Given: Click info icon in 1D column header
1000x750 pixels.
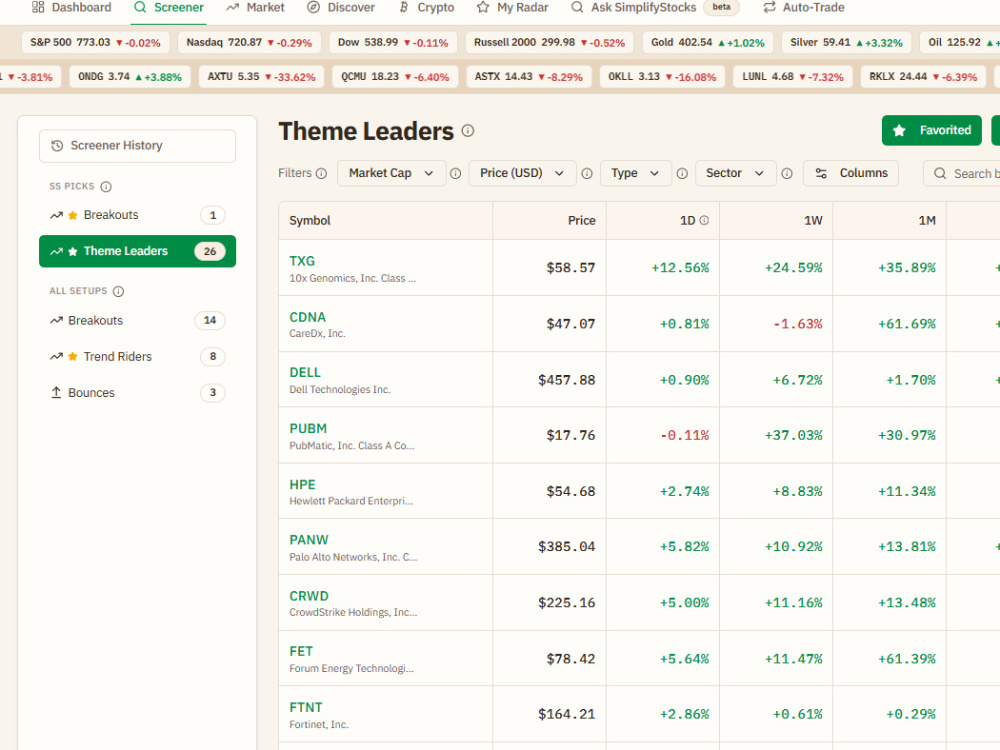Looking at the screenshot, I should pos(704,221).
